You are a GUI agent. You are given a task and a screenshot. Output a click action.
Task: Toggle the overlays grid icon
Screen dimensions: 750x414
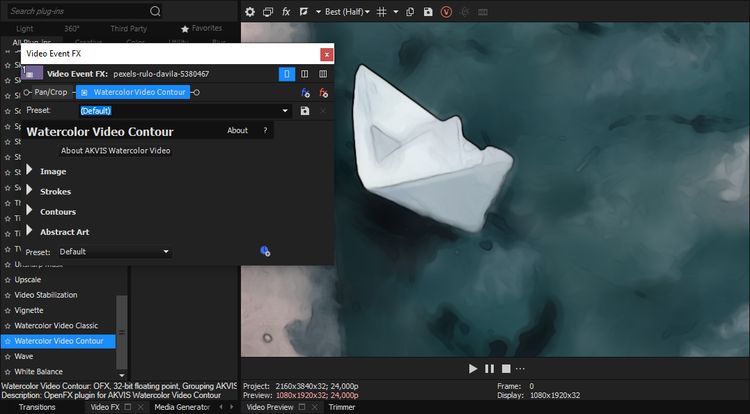tap(381, 12)
